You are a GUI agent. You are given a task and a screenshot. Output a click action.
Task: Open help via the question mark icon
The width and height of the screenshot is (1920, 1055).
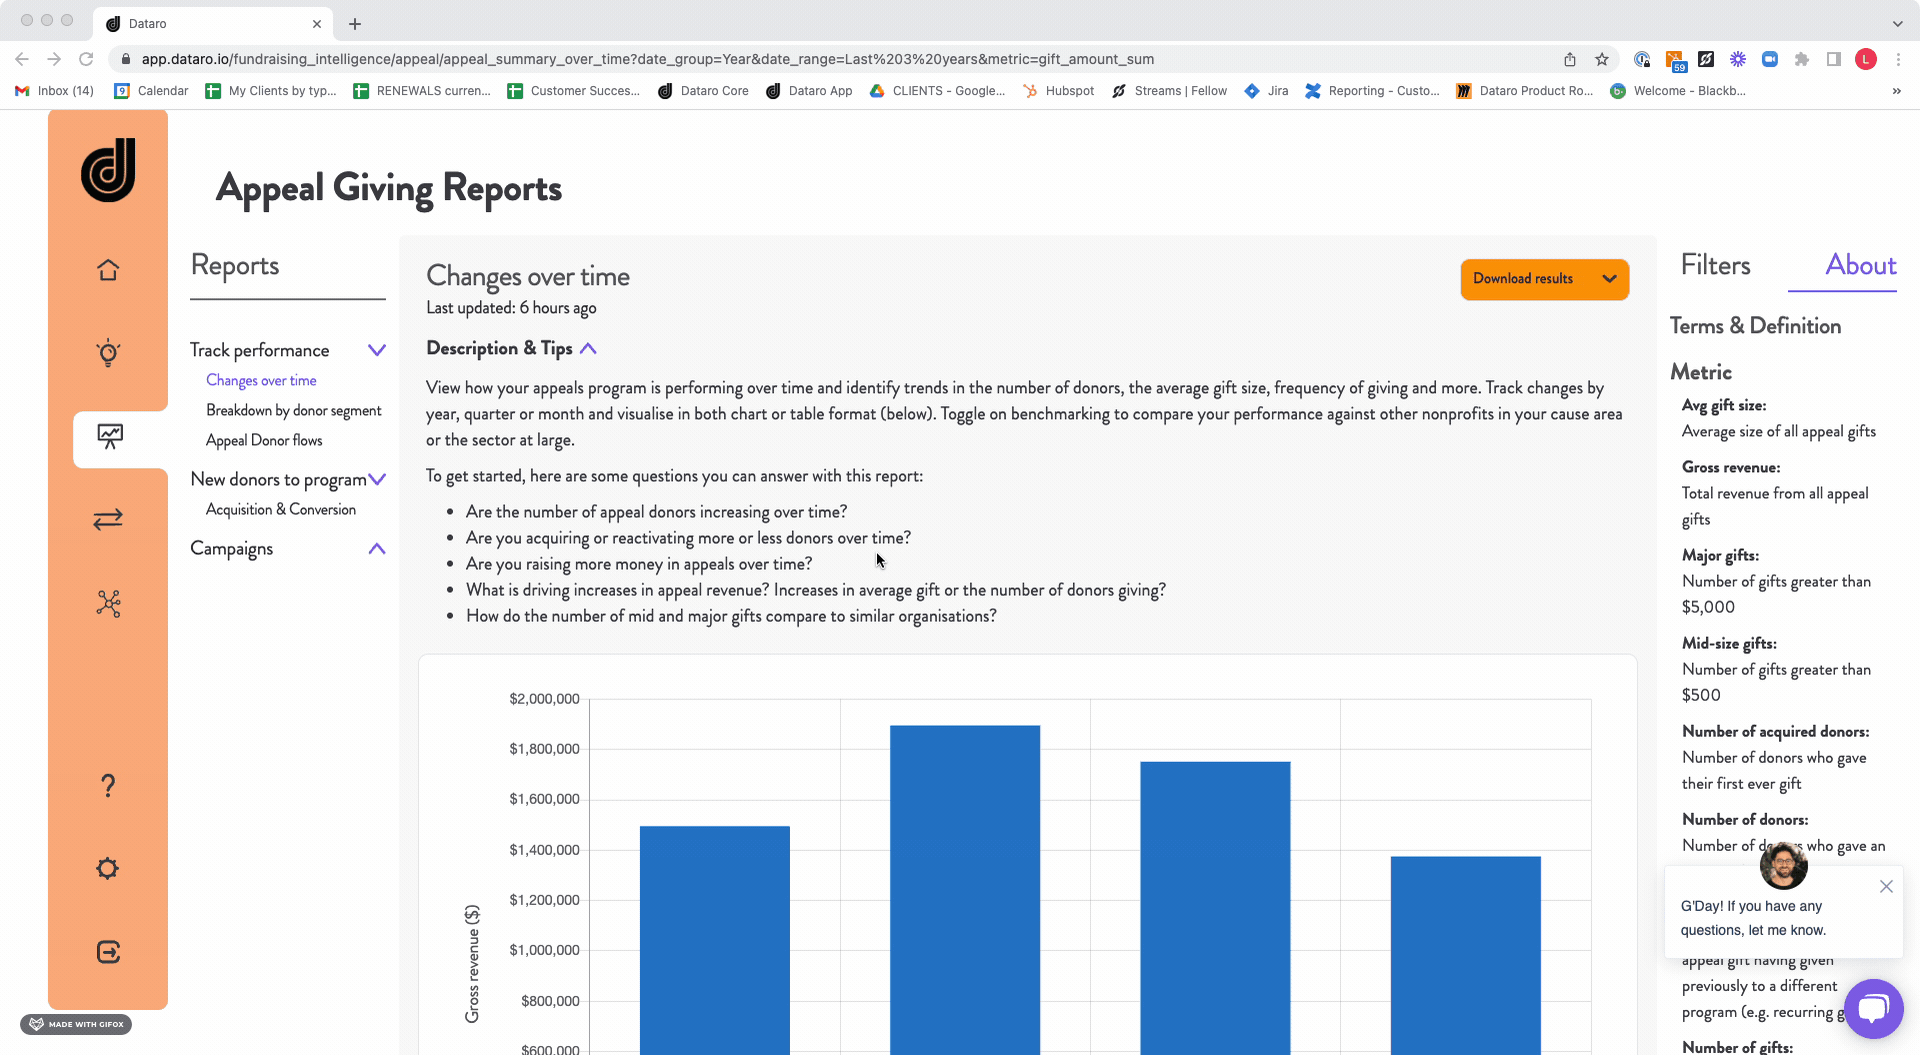coord(107,785)
